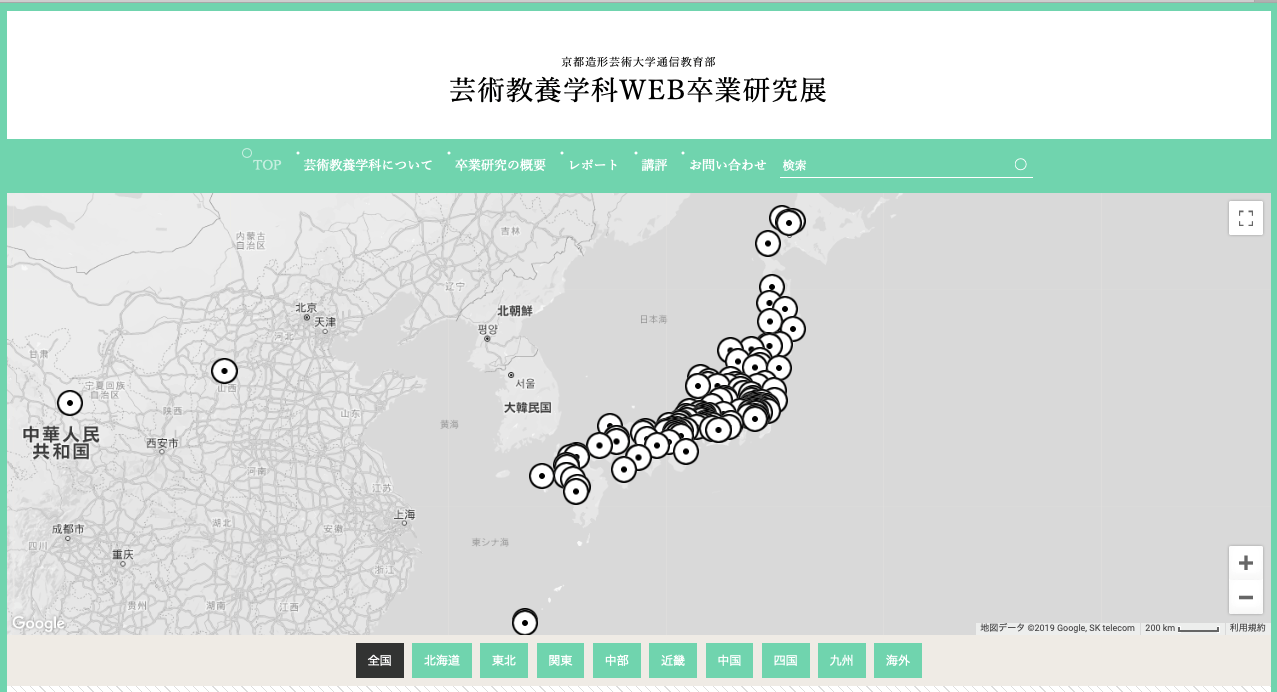Select the 全国 region filter
Viewport: 1277px width, 692px height.
(x=380, y=661)
